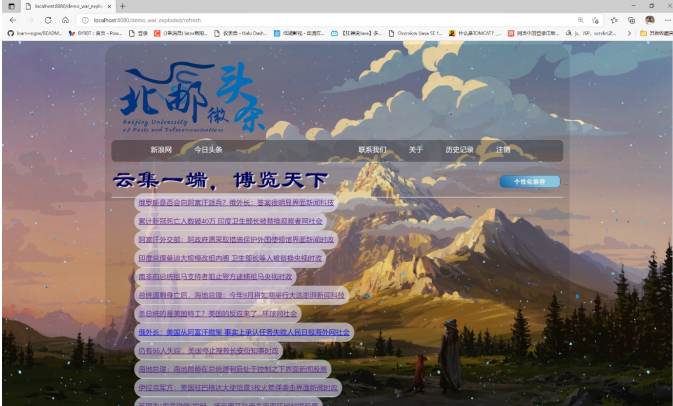View site information icon in address bar
Viewport: 673px width, 406px height.
pyautogui.click(x=85, y=20)
